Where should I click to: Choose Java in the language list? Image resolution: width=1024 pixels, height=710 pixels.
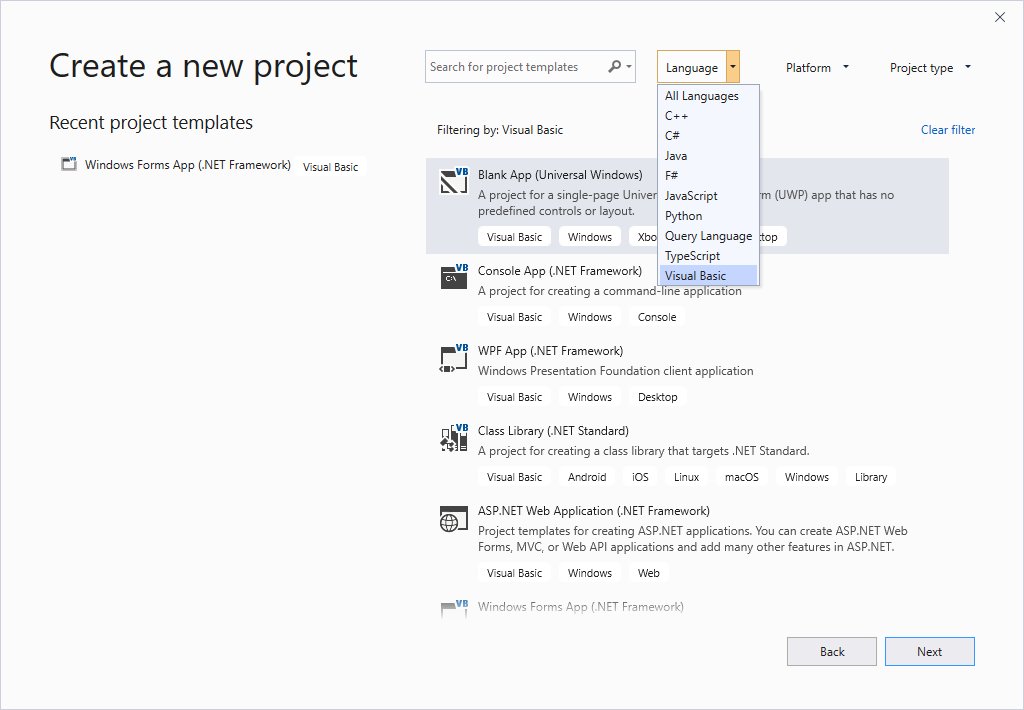click(708, 156)
